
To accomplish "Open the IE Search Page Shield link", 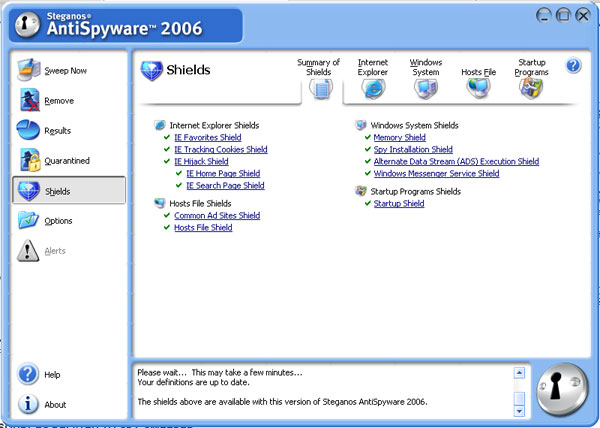I will point(225,186).
